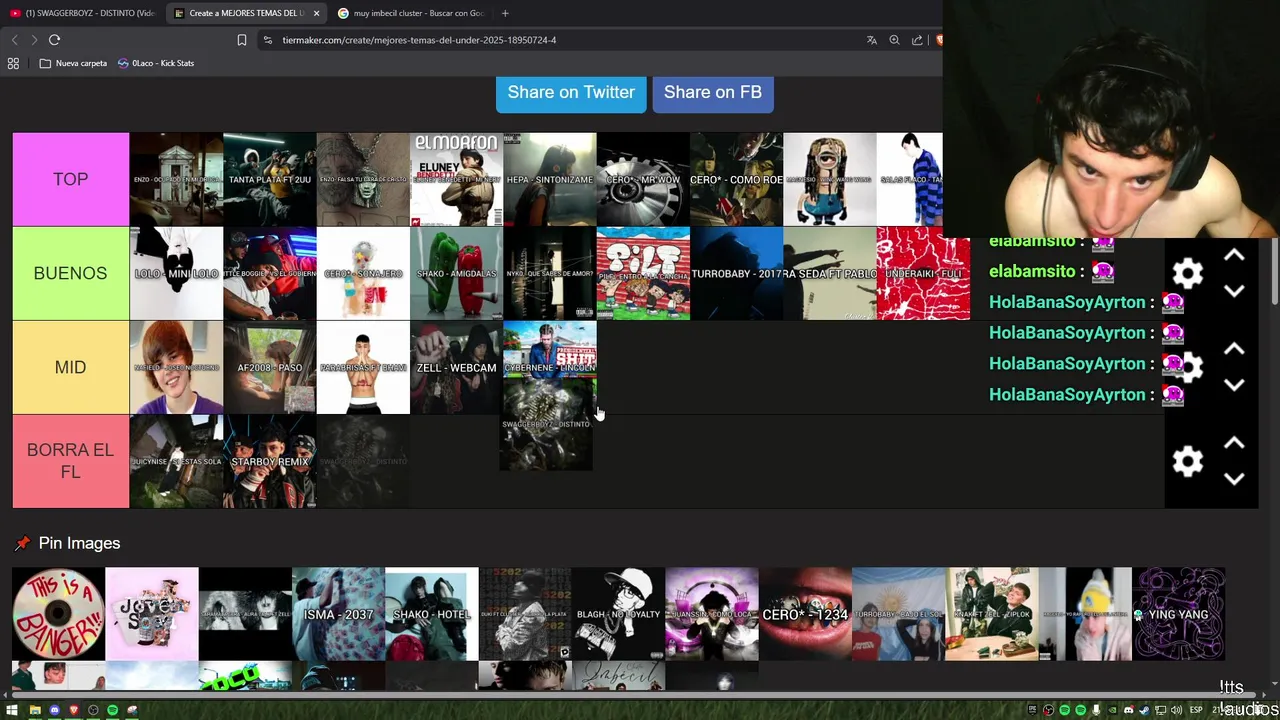Image resolution: width=1280 pixels, height=720 pixels.
Task: Click Share on Twitter button
Action: click(571, 92)
